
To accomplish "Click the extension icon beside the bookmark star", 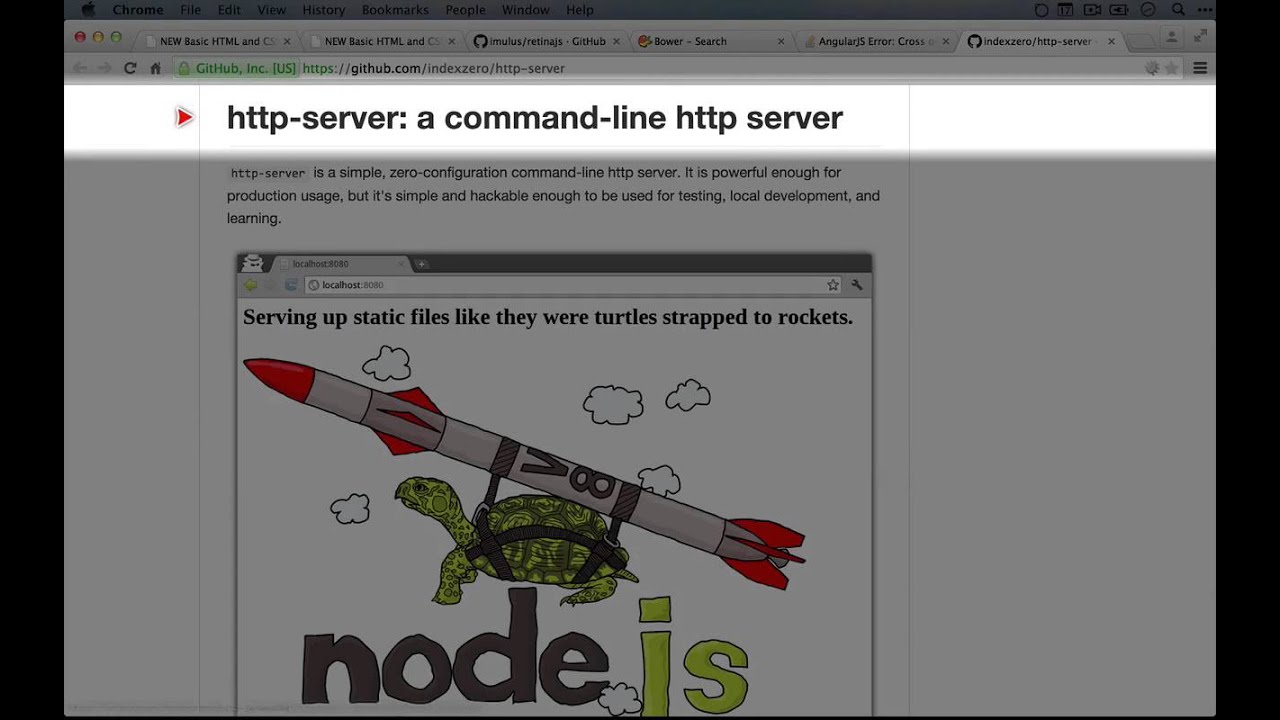I will (1152, 68).
